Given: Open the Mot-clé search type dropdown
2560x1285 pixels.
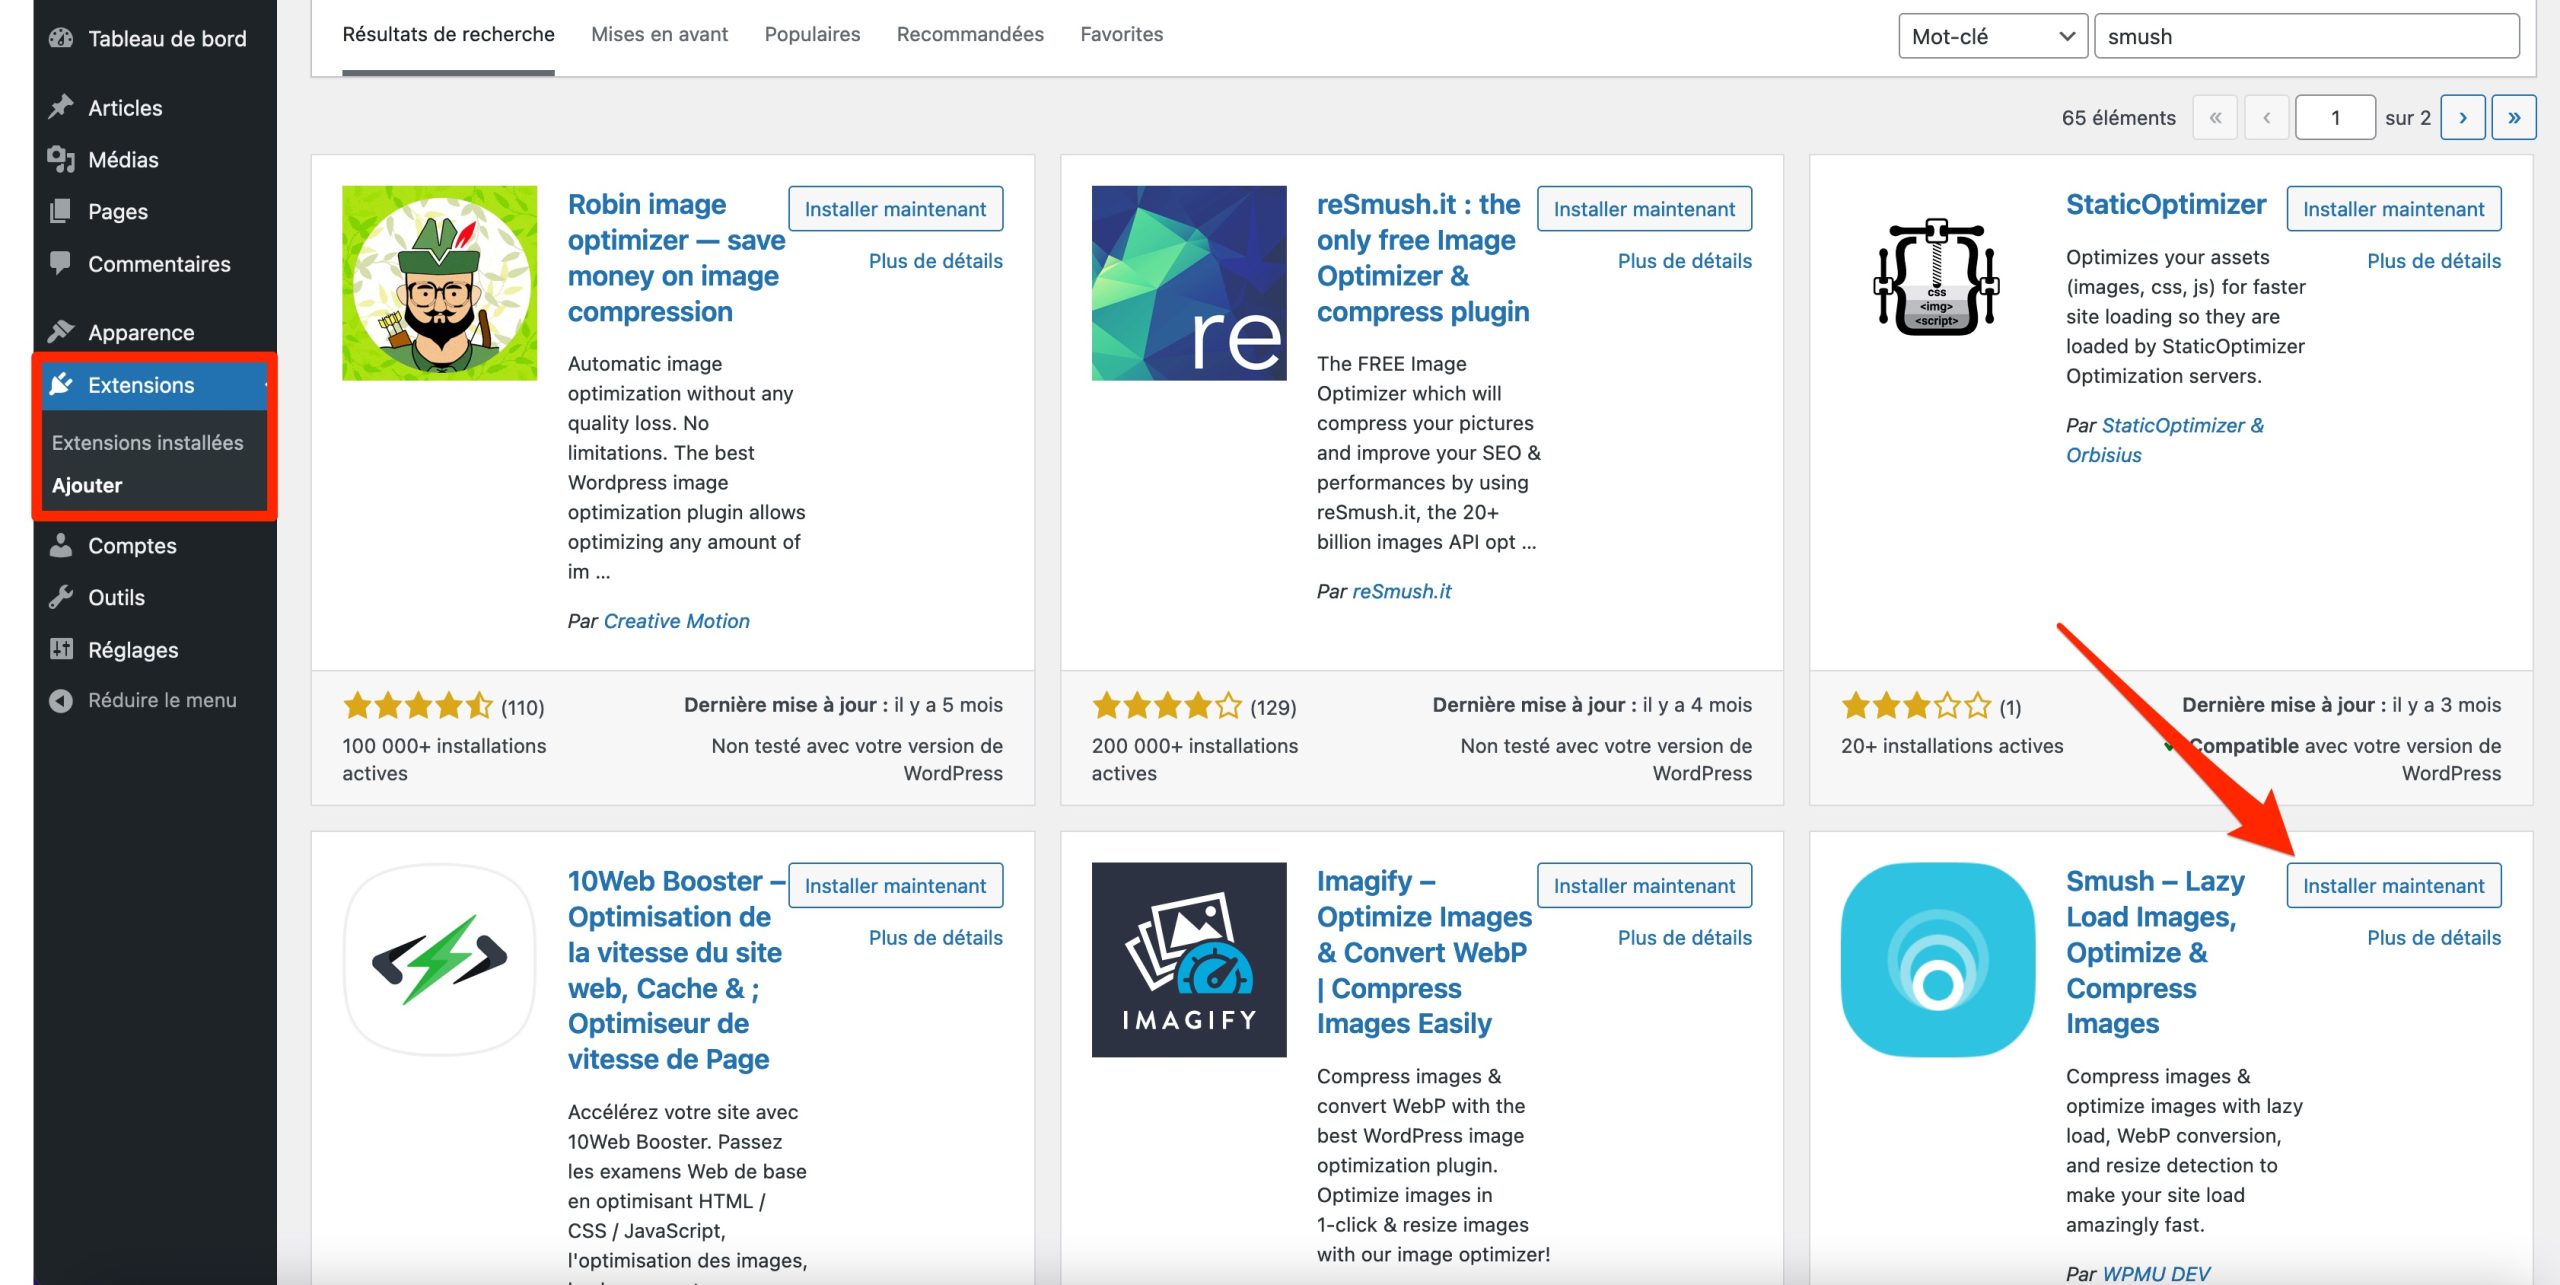Looking at the screenshot, I should coord(1993,37).
